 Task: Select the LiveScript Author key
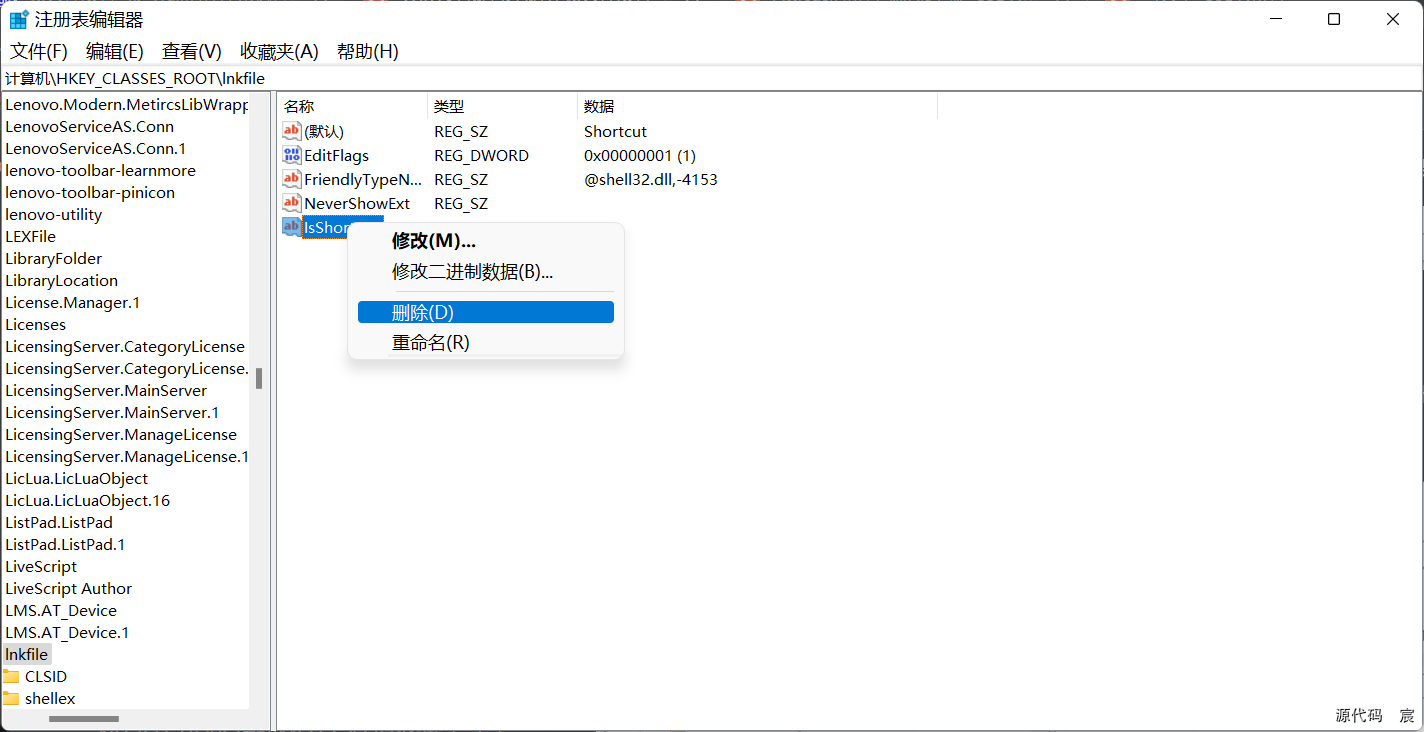coord(68,588)
